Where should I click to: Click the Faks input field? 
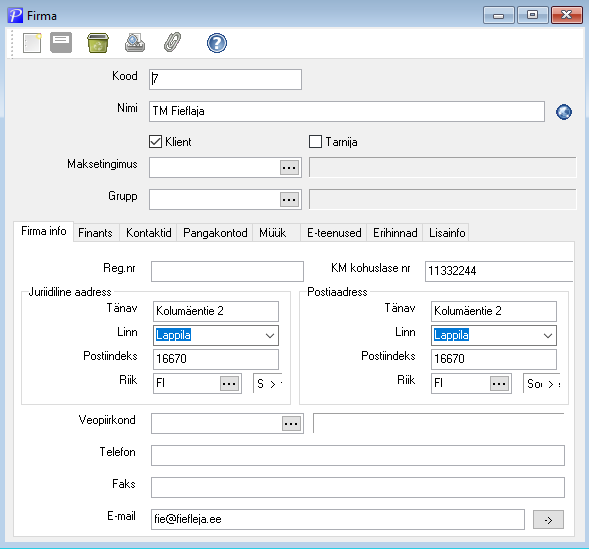[x=358, y=487]
